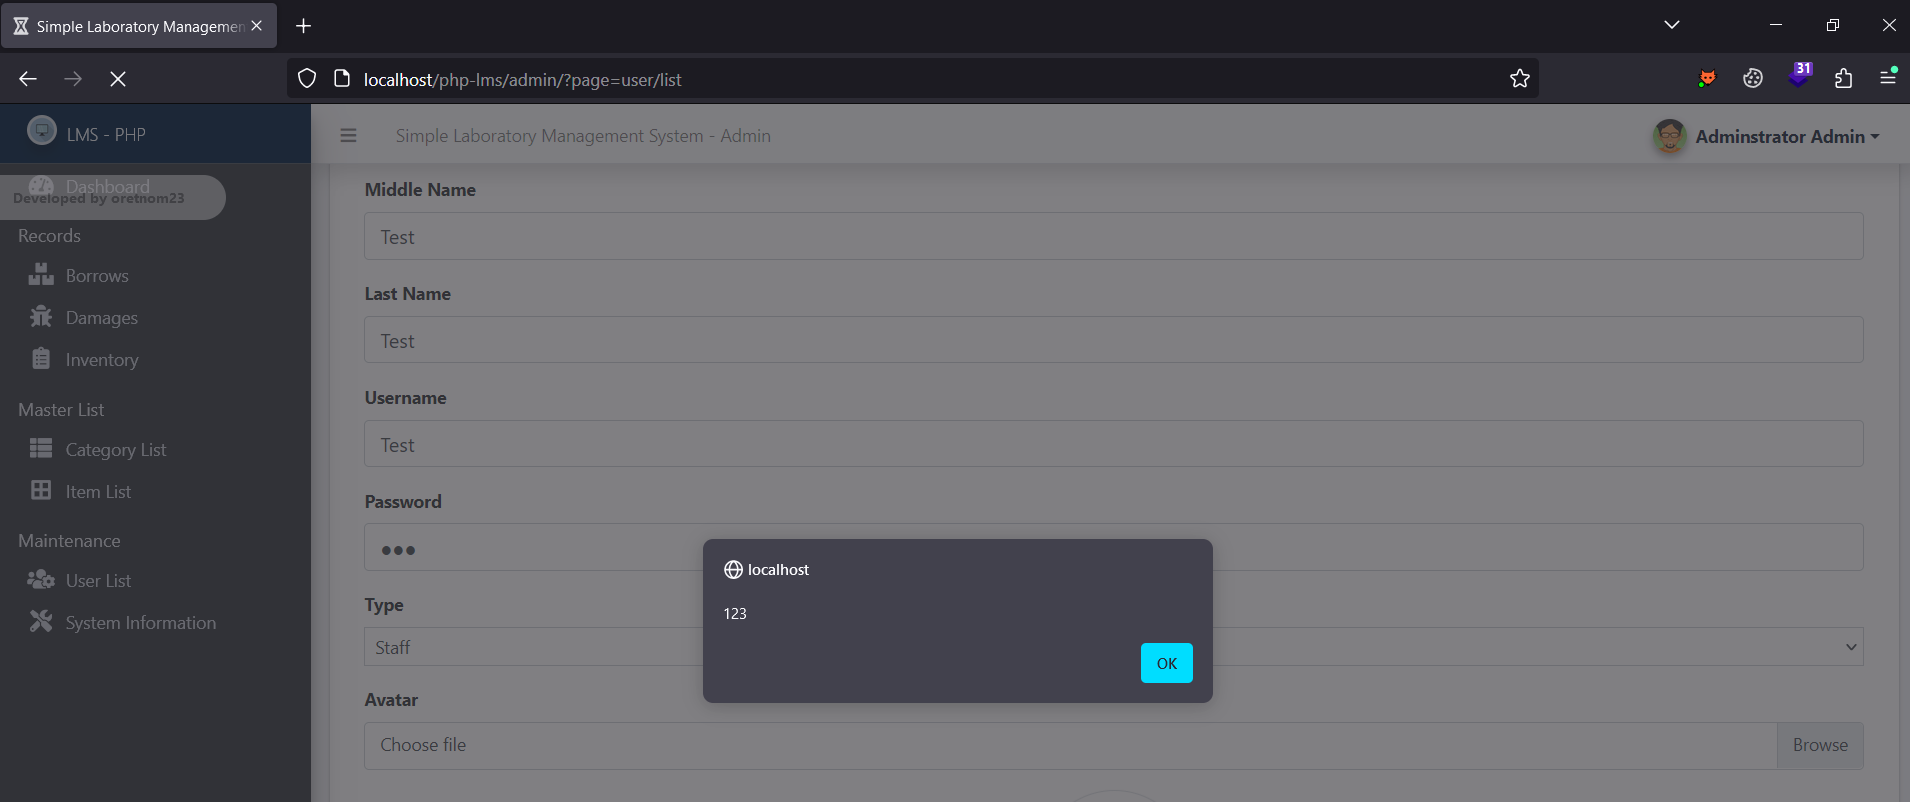Focus the Username text field
Screen dimensions: 1910x802
tap(1113, 444)
